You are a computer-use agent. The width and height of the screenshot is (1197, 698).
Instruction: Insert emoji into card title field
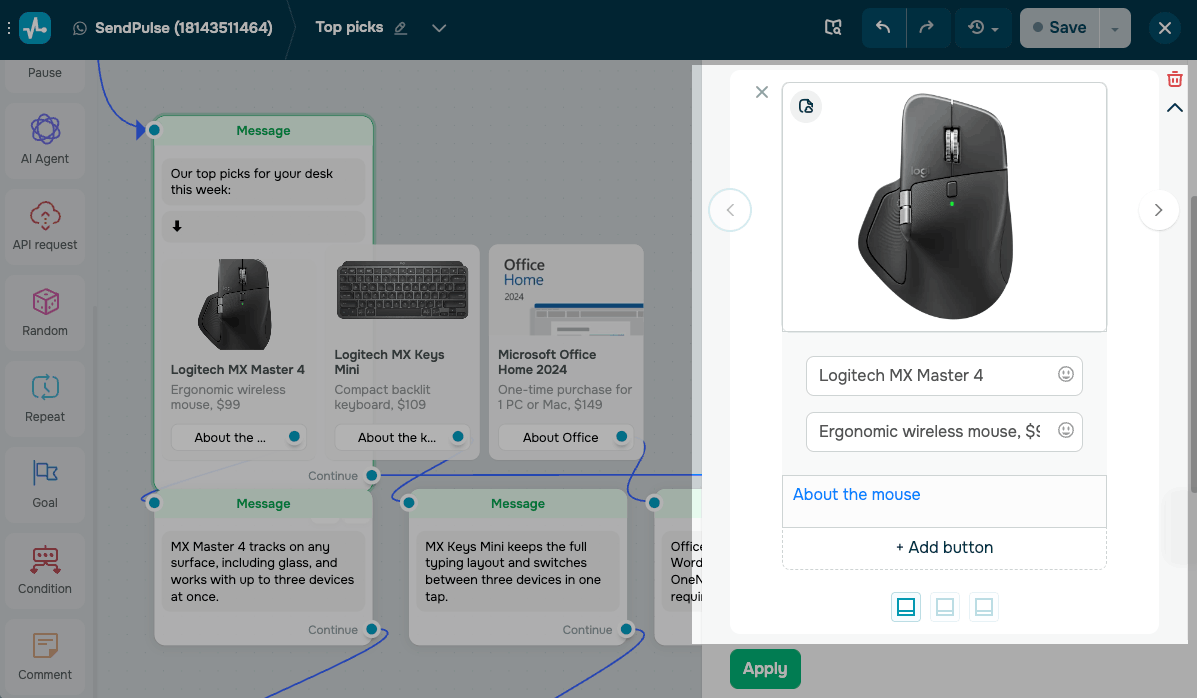[1066, 374]
